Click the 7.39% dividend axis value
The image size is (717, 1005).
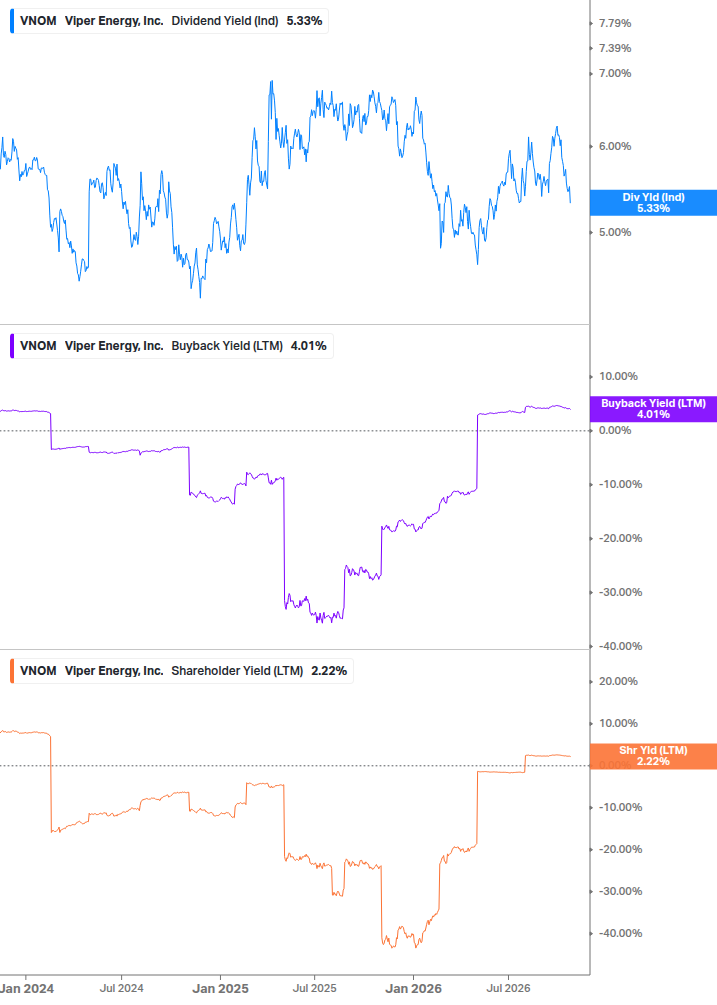[x=615, y=48]
